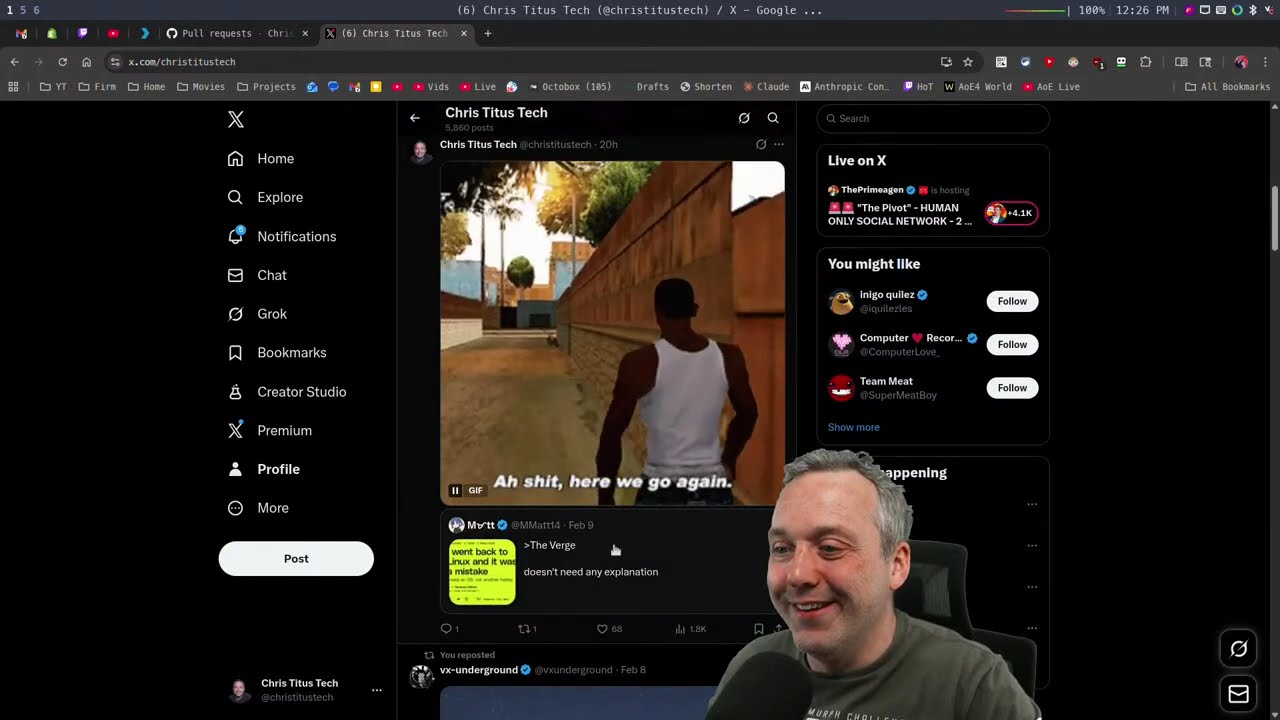Viewport: 1280px width, 720px height.
Task: Close the Chris Titus Tech X tab
Action: click(x=464, y=33)
